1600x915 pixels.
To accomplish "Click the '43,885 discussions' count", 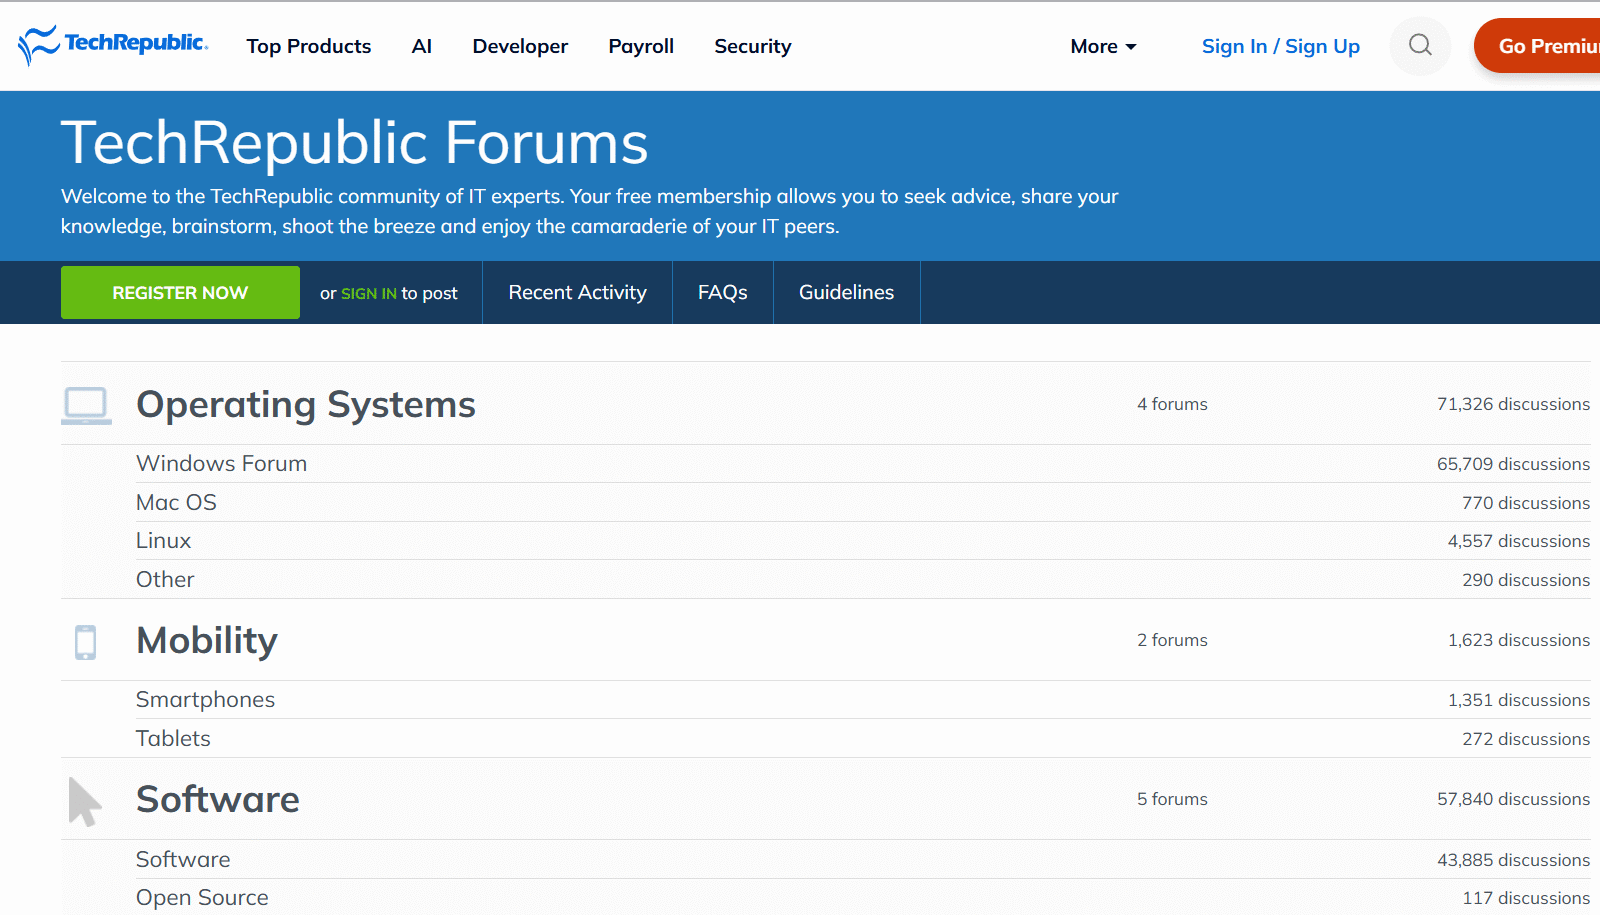I will 1513,860.
